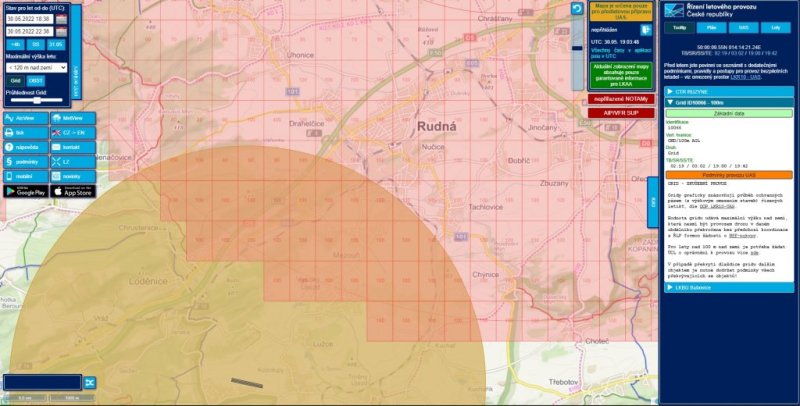This screenshot has width=800, height=406.
Task: Toggle the OBST obstacles layer button
Action: (x=36, y=81)
